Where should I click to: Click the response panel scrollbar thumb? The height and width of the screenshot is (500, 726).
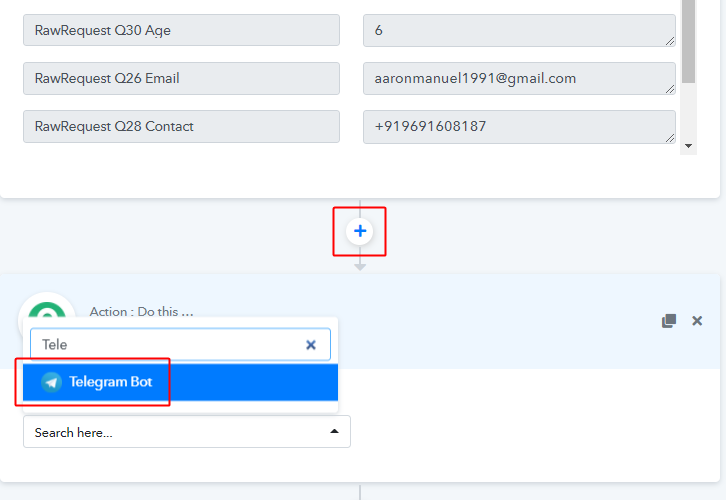pos(688,42)
